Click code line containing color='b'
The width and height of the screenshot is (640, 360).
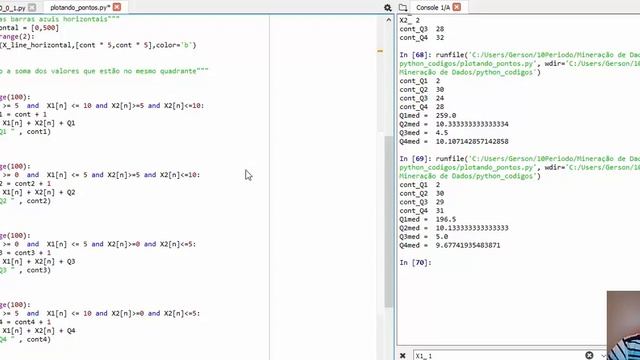tap(98, 45)
